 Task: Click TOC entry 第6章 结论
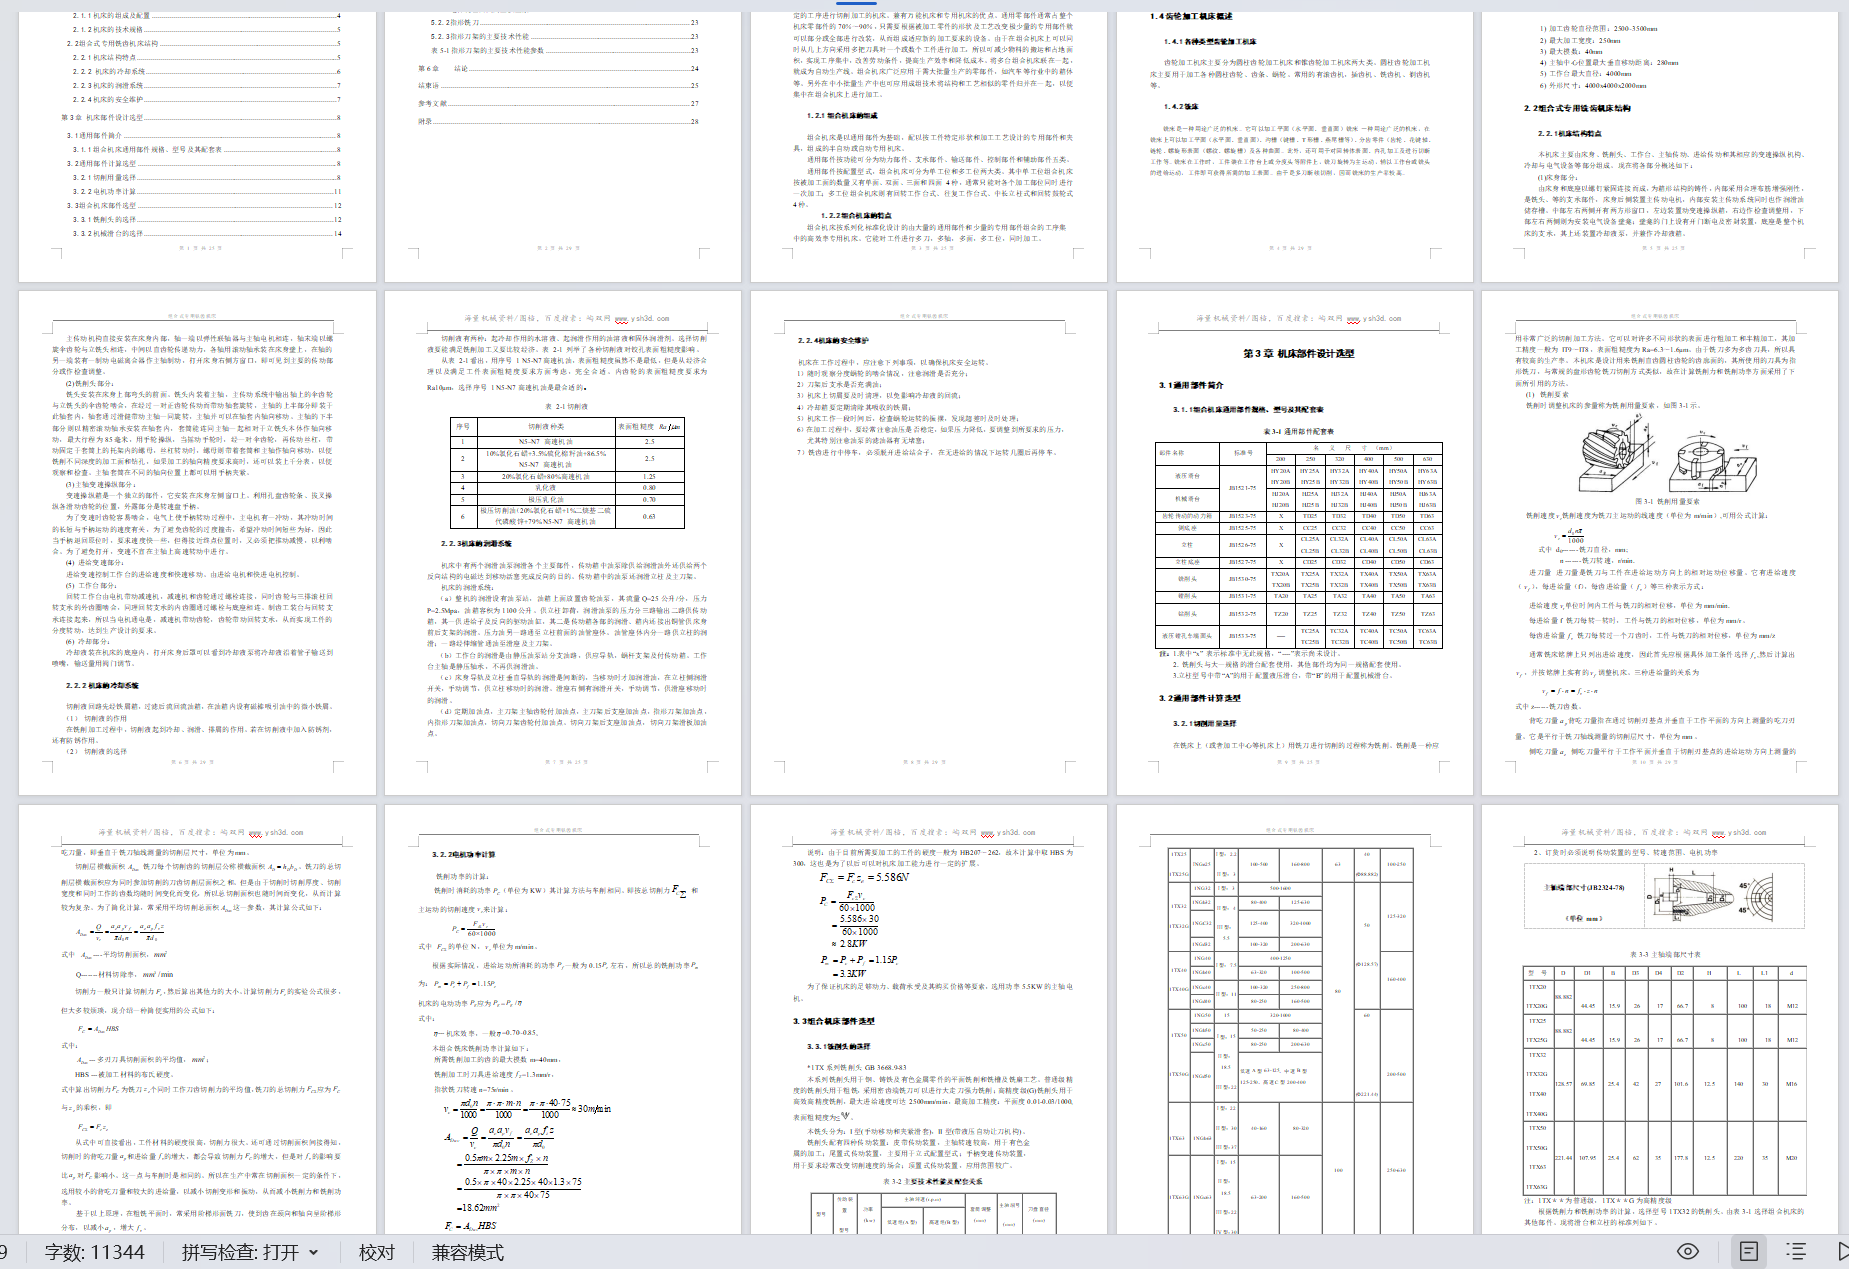[x=558, y=69]
